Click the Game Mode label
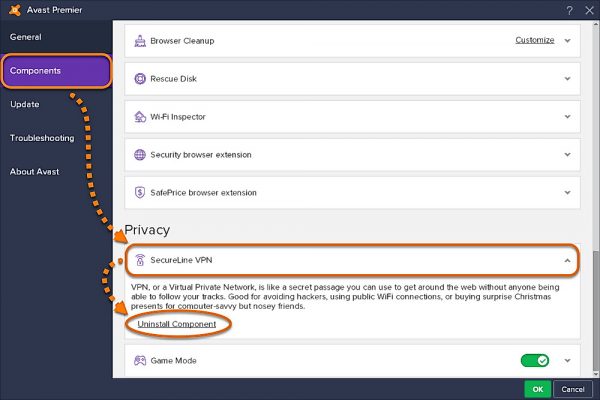This screenshot has height=400, width=600. click(173, 361)
